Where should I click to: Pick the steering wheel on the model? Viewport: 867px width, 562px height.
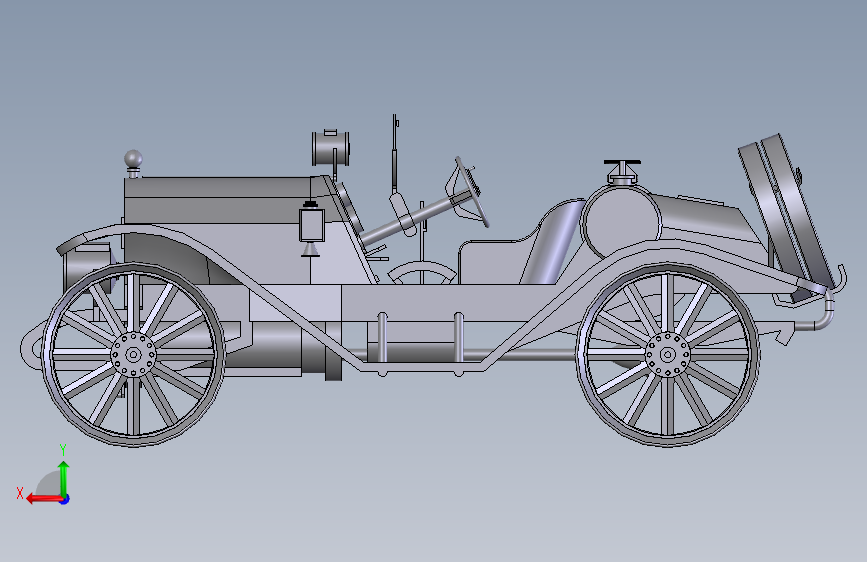coord(472,192)
